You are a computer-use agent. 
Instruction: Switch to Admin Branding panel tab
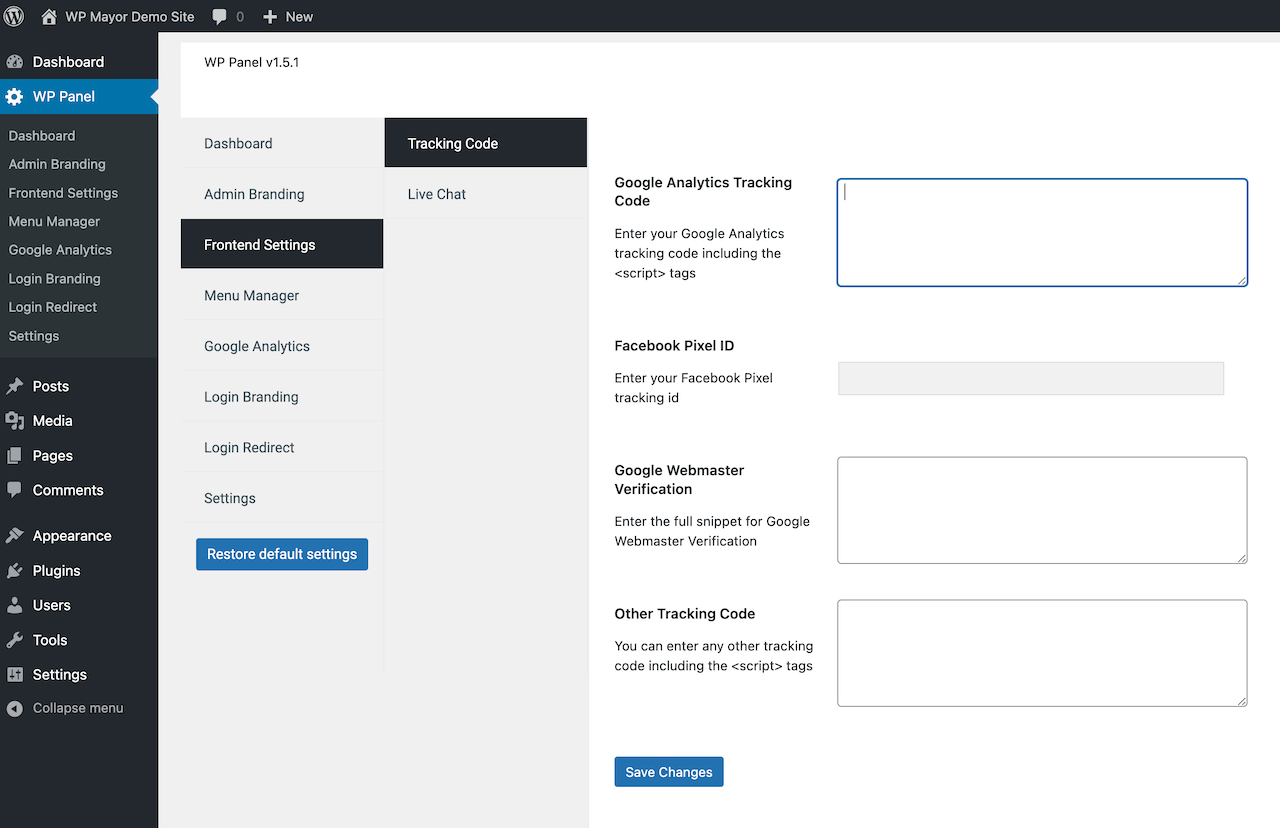point(282,194)
